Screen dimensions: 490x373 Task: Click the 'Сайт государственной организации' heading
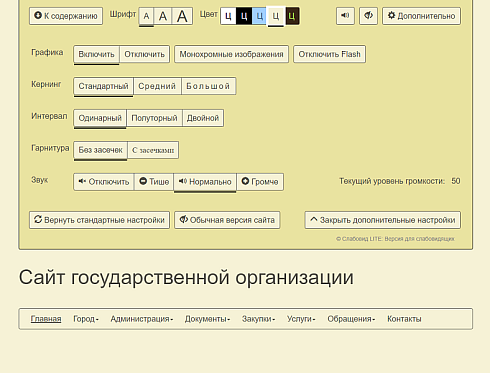[186, 277]
